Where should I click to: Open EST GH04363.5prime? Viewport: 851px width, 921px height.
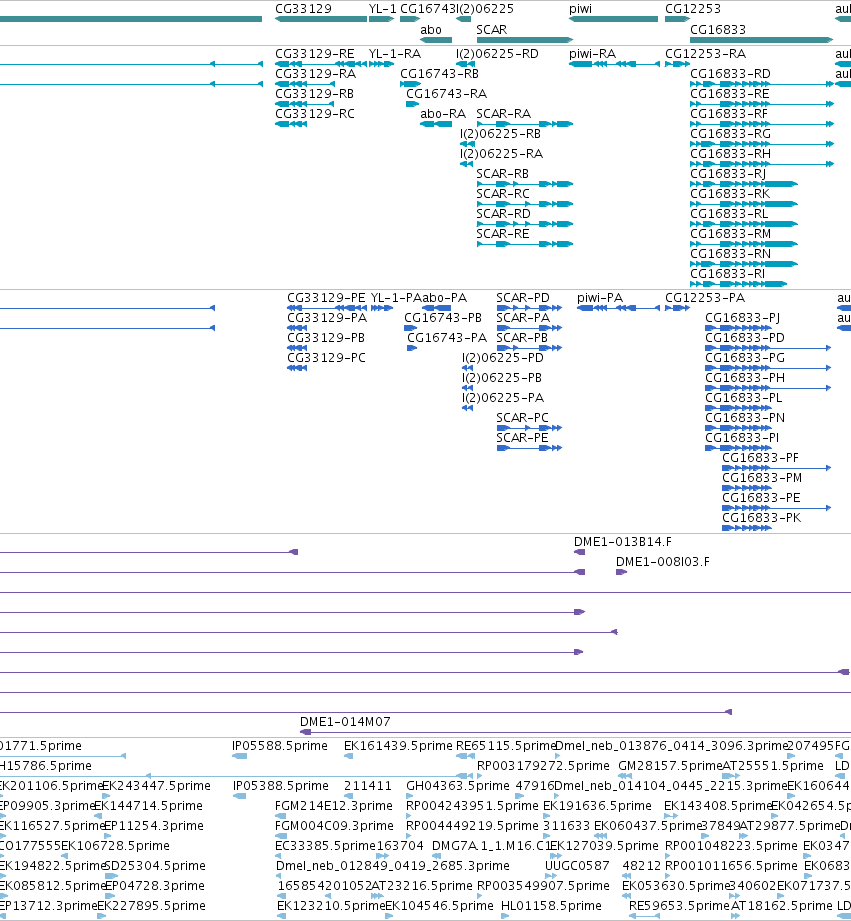point(458,786)
